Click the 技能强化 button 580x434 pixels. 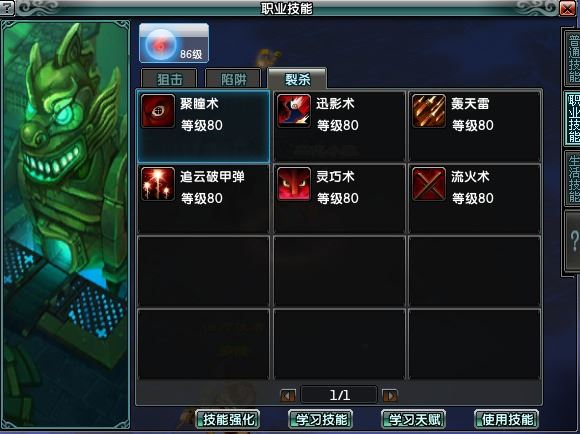[x=228, y=419]
